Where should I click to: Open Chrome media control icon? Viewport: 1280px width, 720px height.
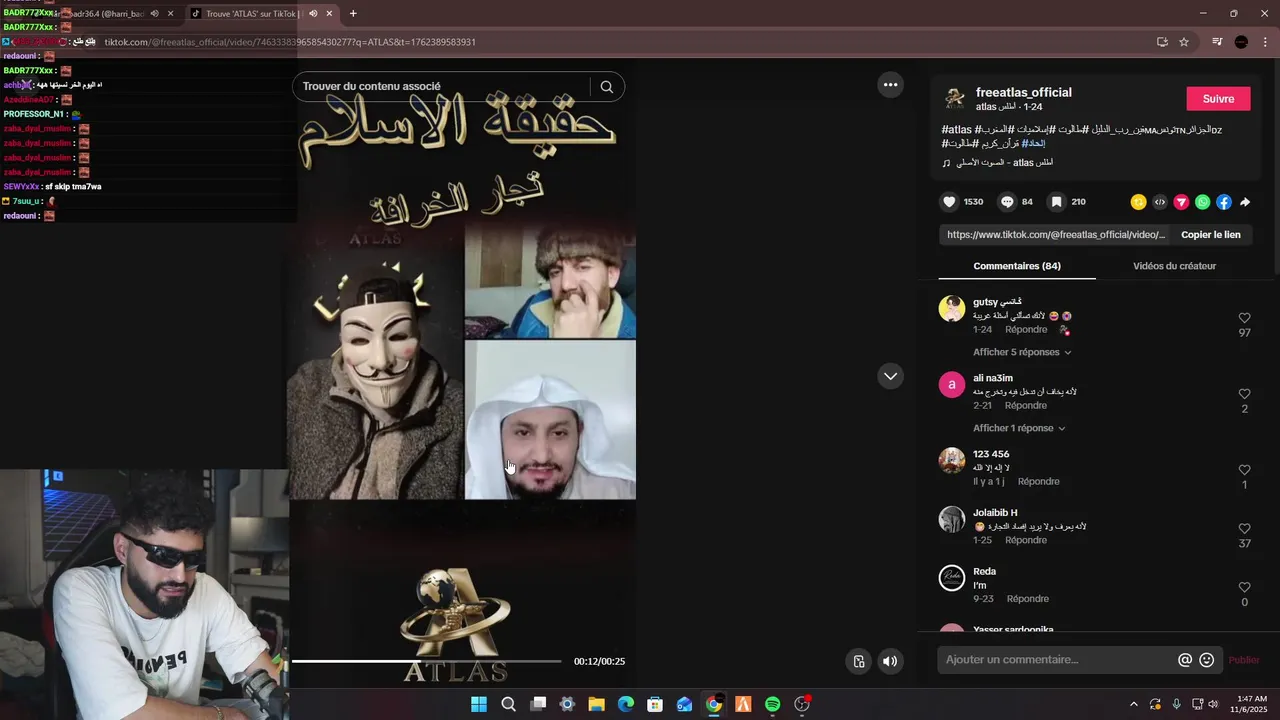1217,42
